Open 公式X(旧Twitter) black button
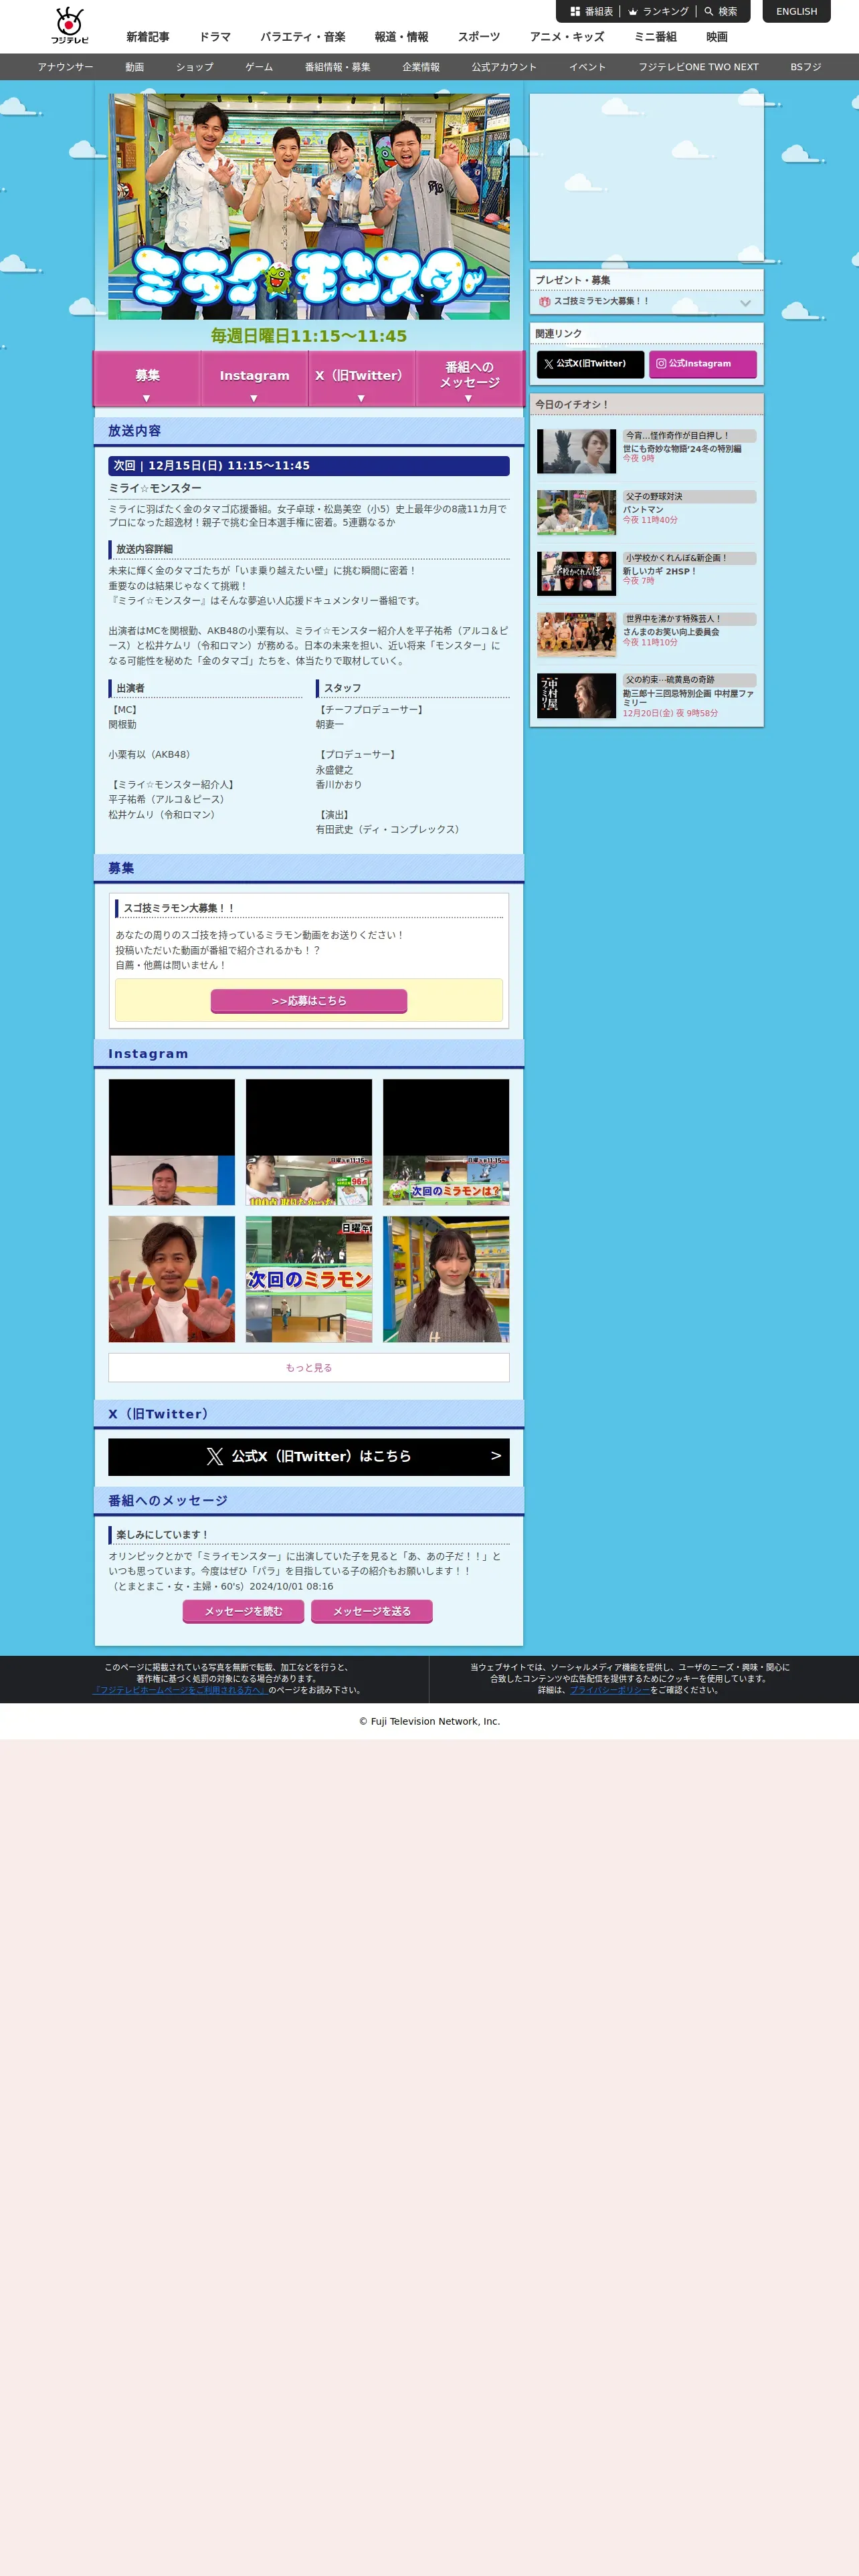 590,364
